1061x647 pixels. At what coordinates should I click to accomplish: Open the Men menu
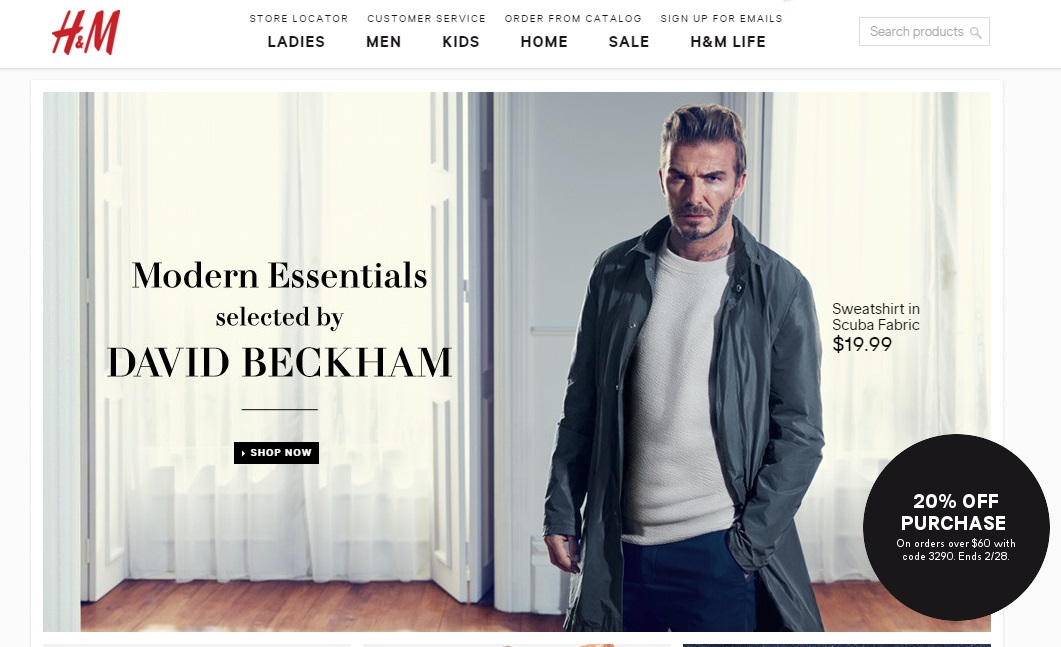(384, 42)
